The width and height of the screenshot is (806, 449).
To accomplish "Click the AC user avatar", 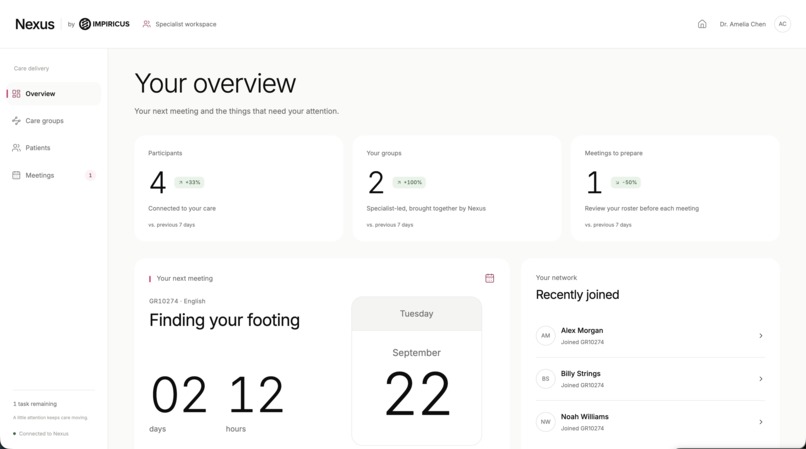I will point(782,24).
